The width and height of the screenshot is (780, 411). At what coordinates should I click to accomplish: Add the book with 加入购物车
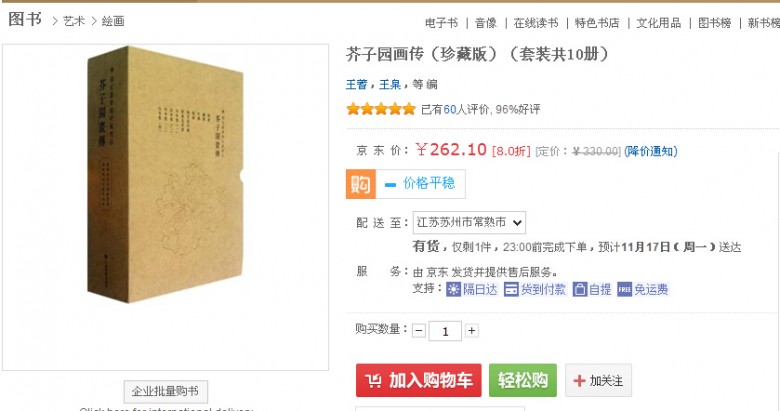point(419,381)
